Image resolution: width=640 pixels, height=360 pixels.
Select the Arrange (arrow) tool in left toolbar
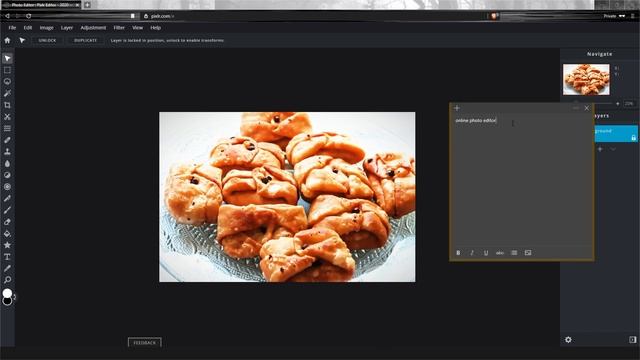coord(7,59)
